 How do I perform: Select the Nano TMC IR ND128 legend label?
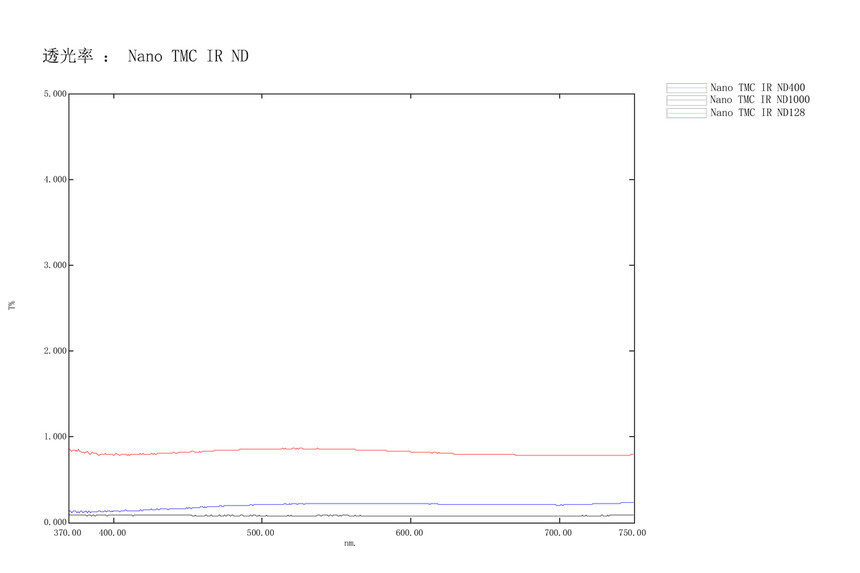757,113
